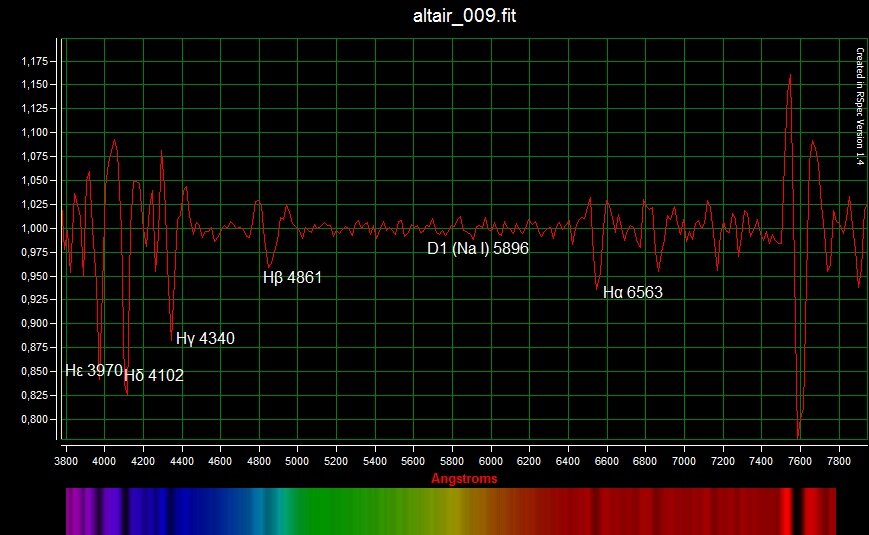Click the Hε 3970 annotation
Image resolution: width=869 pixels, height=535 pixels.
click(94, 370)
